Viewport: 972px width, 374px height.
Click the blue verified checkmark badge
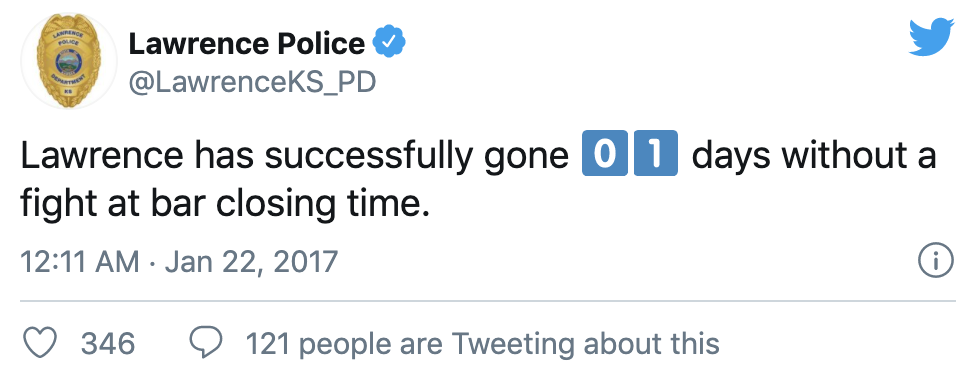pyautogui.click(x=389, y=43)
